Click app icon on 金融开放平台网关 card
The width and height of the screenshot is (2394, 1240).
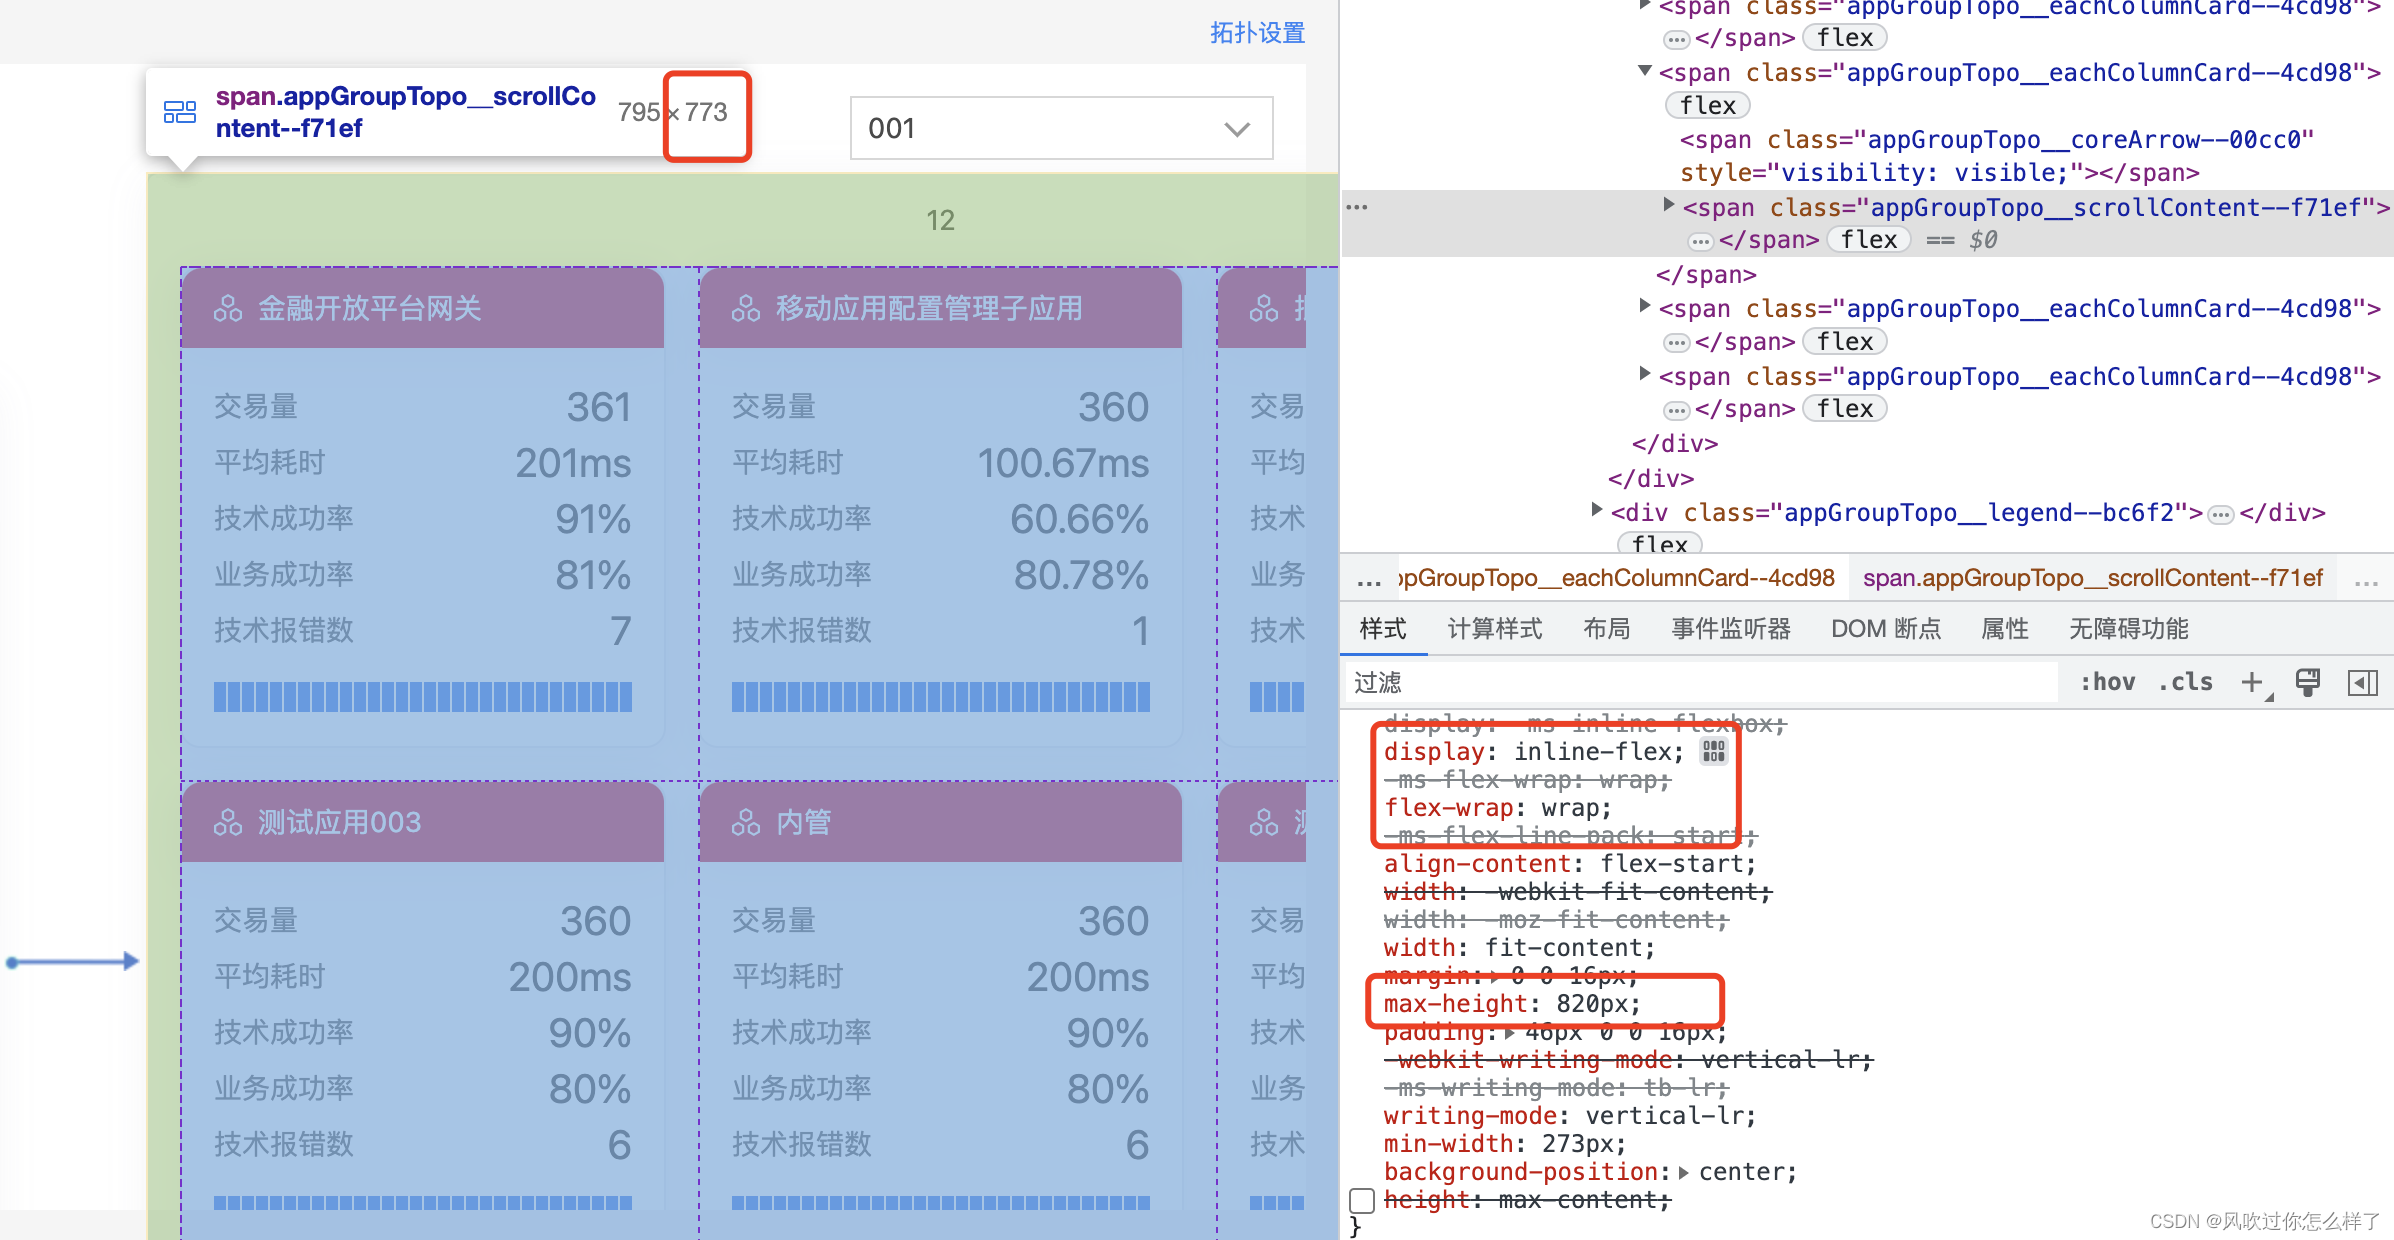[x=228, y=308]
